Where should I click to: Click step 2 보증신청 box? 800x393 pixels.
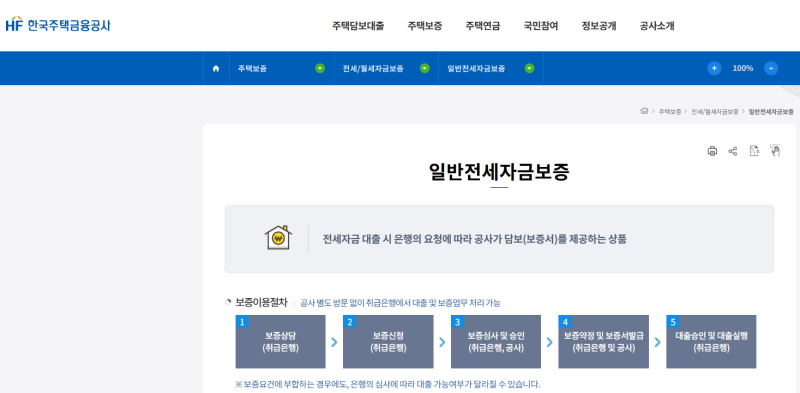388,341
